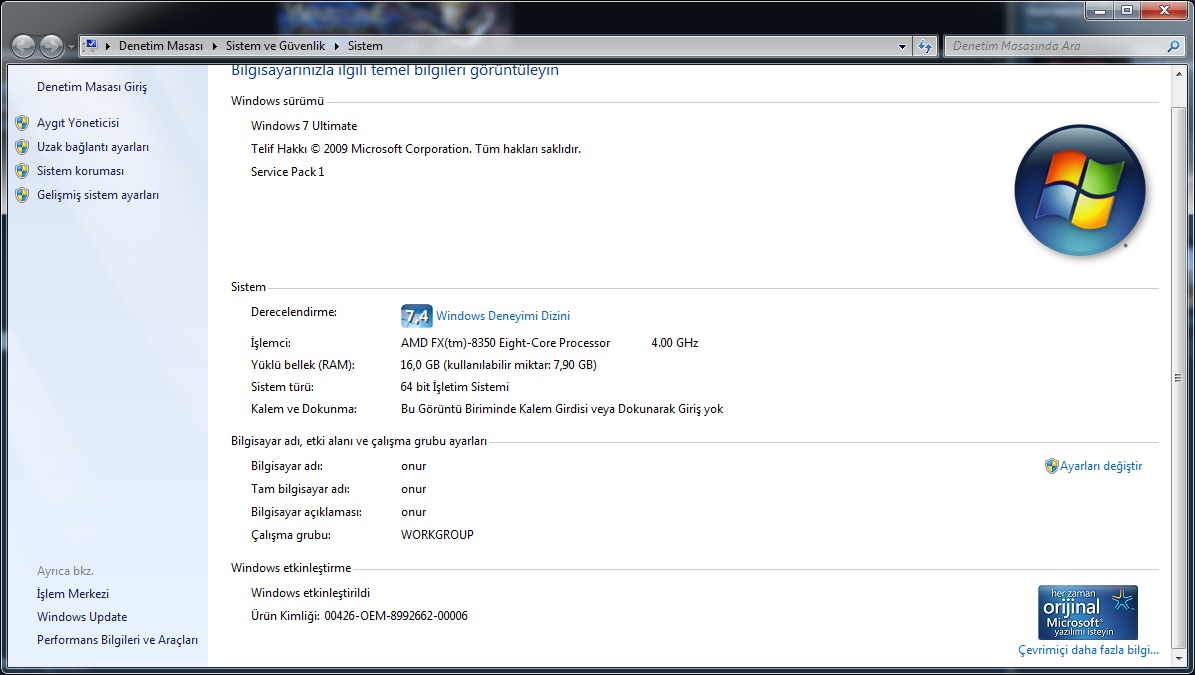Open Performans Bilgileri ve Araçları

tap(117, 640)
